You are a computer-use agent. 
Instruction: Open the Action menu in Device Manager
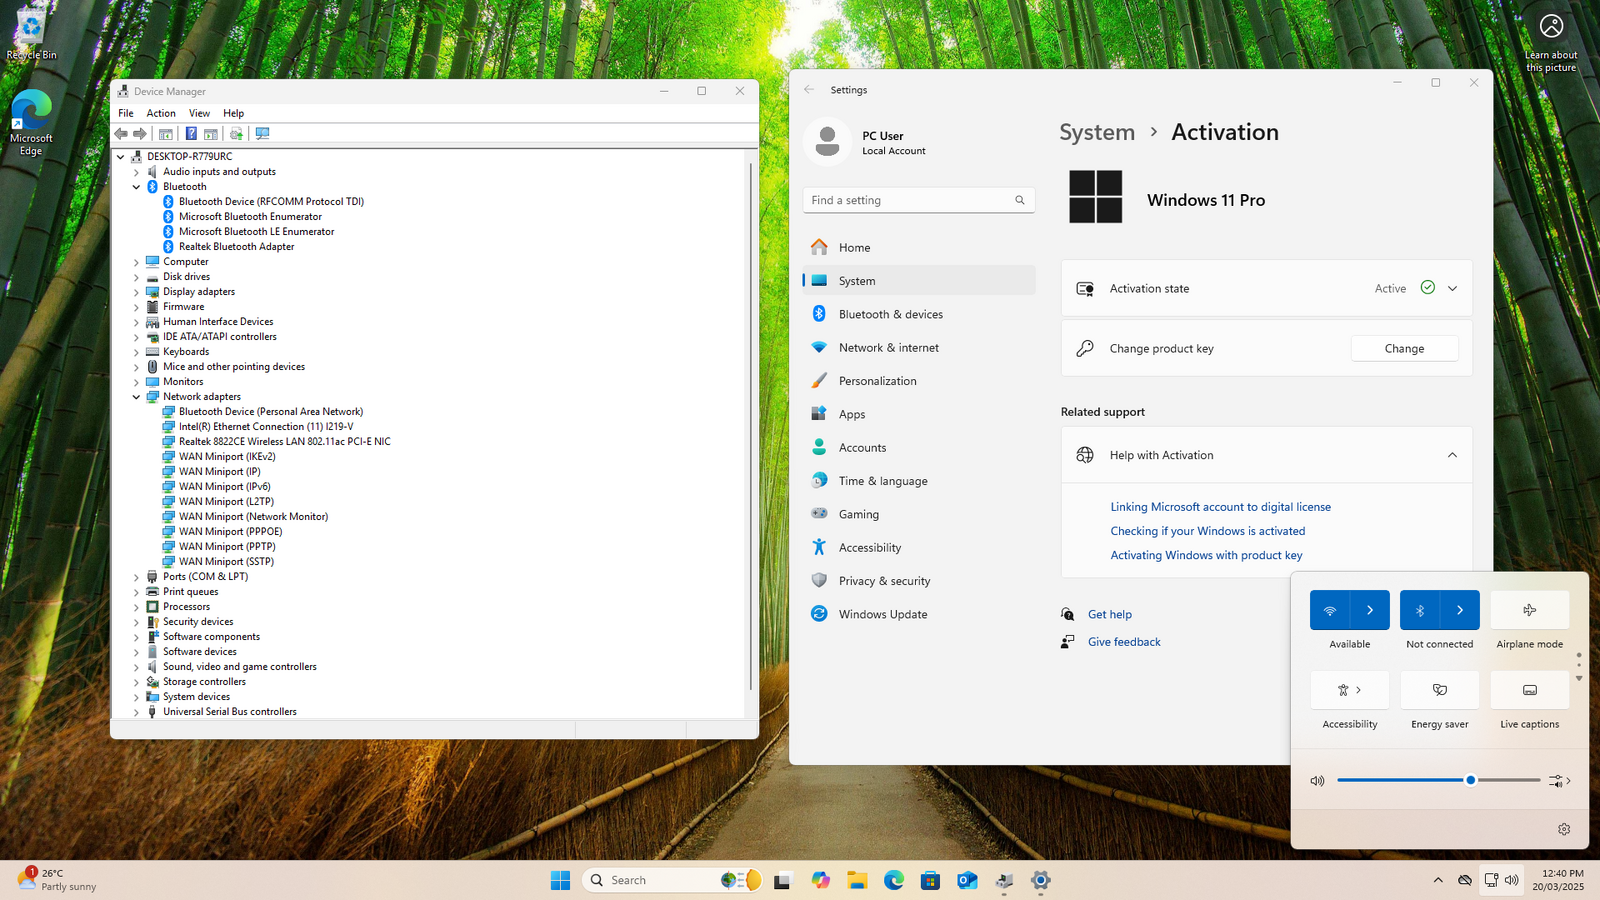(161, 113)
